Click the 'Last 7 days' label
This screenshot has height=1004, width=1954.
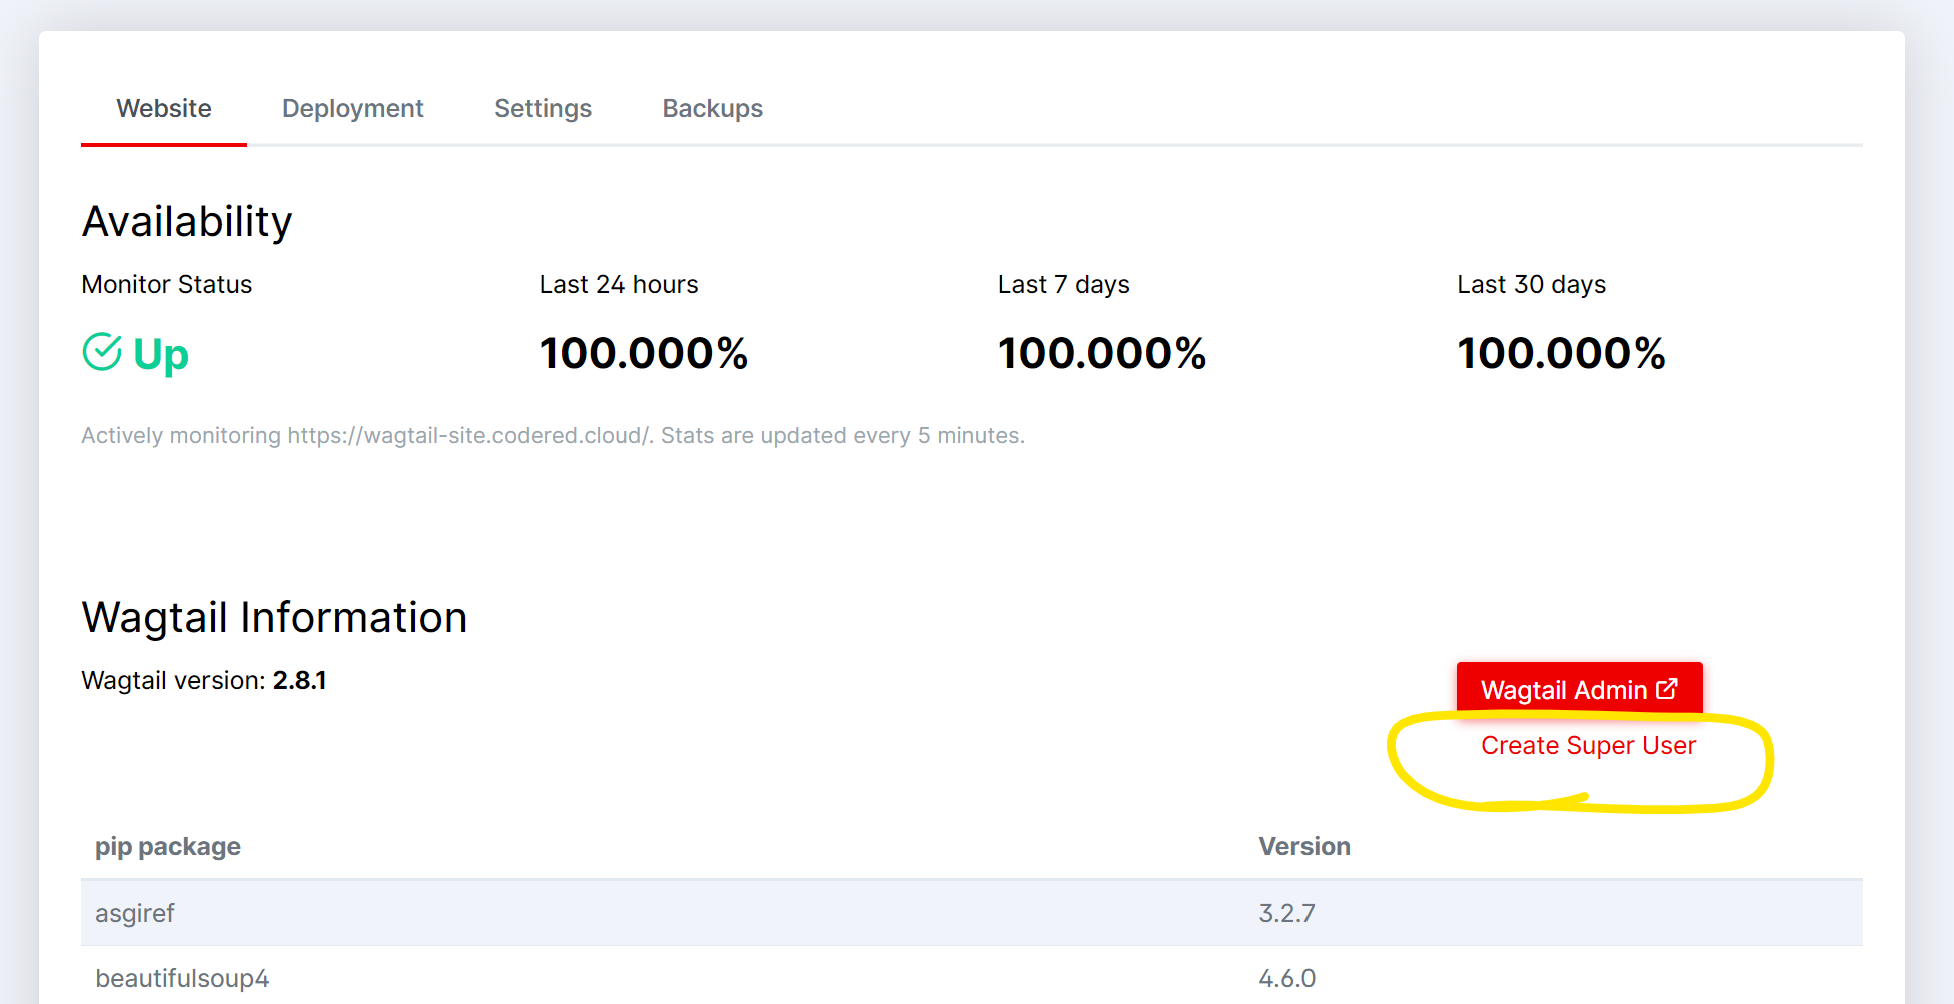1064,284
